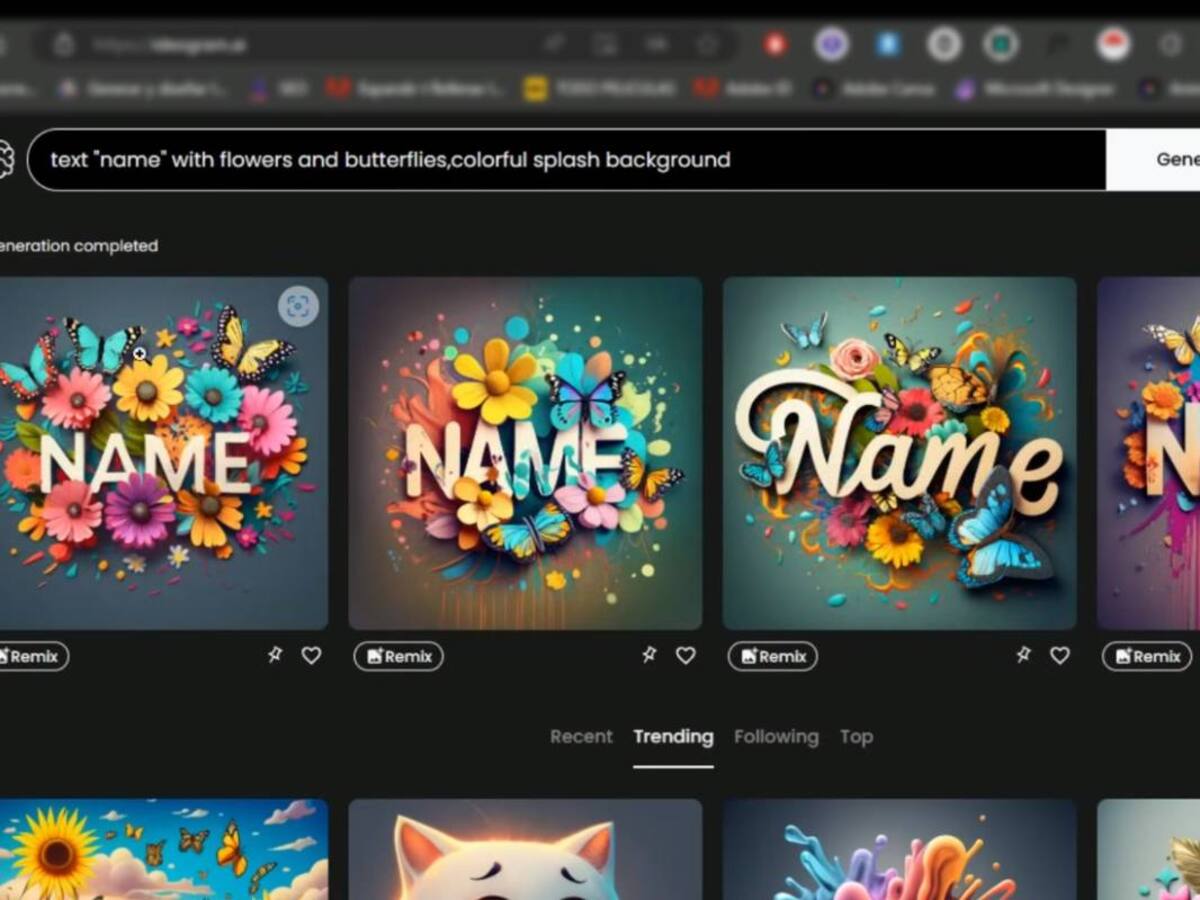
Task: Click the focus frame icon on first image
Action: click(x=297, y=307)
